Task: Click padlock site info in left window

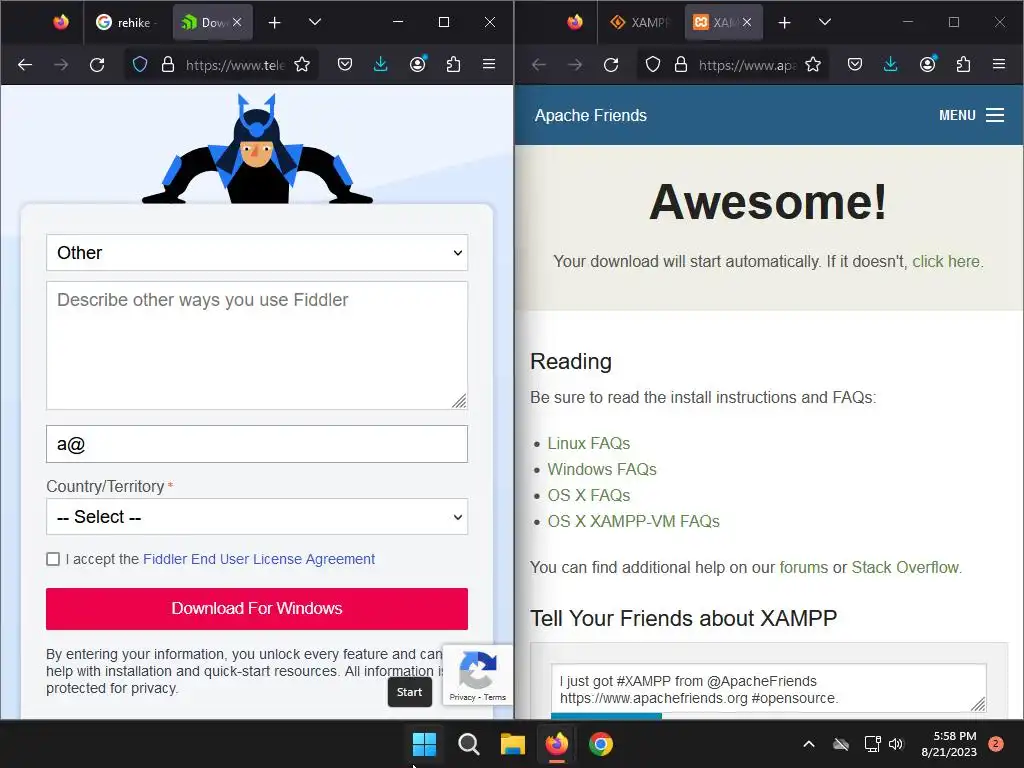Action: (x=168, y=65)
